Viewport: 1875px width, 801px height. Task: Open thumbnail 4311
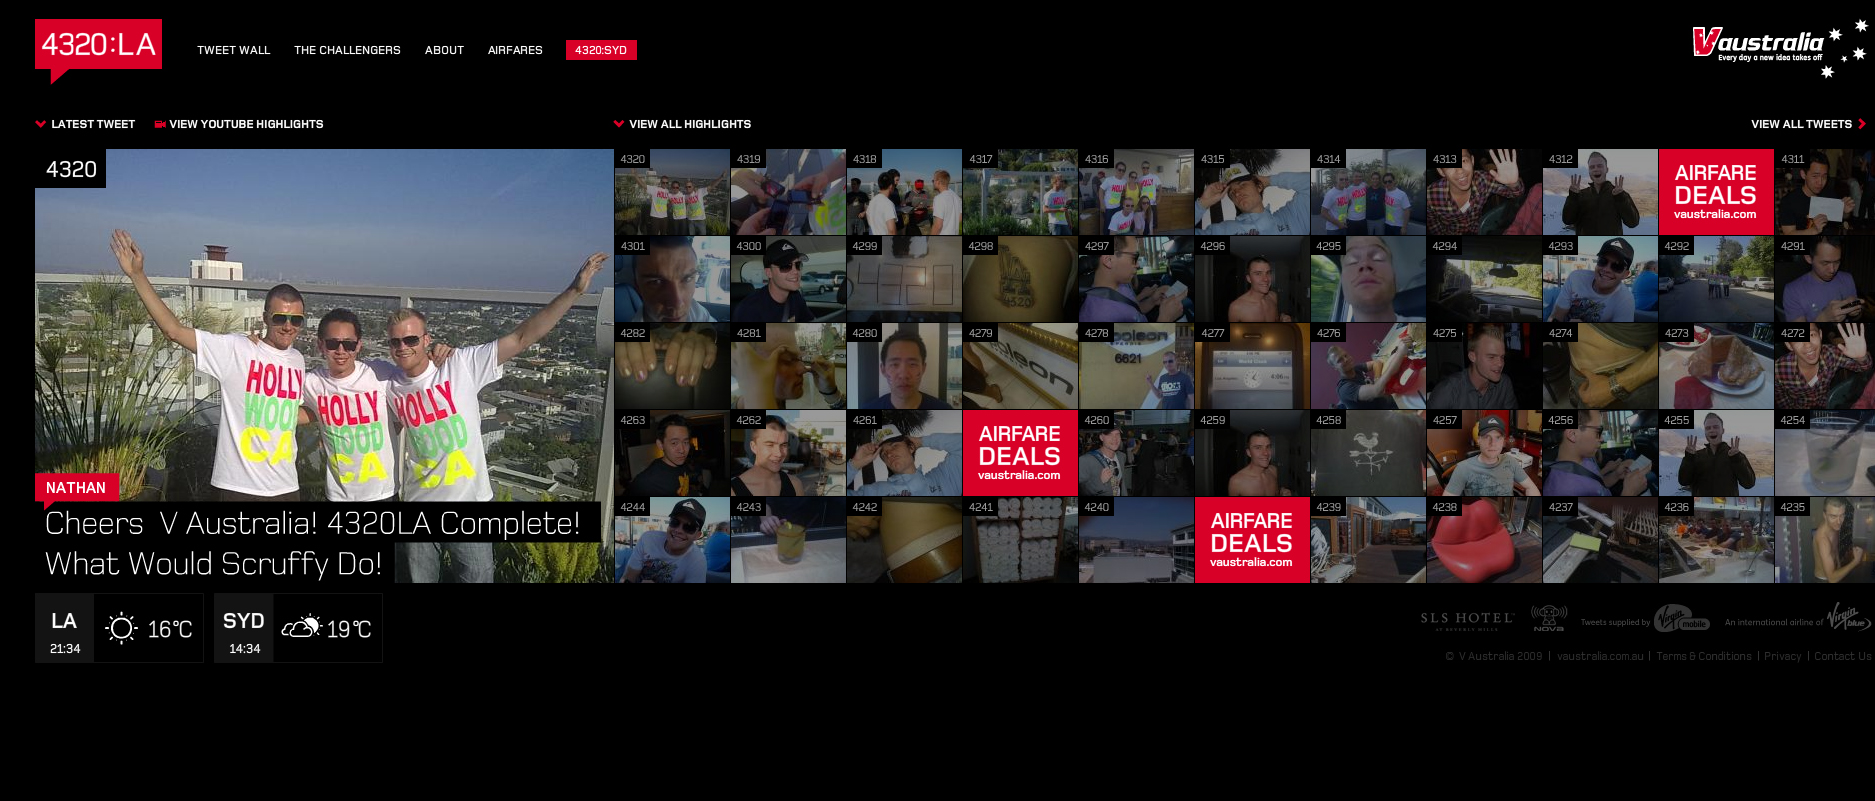point(1825,192)
